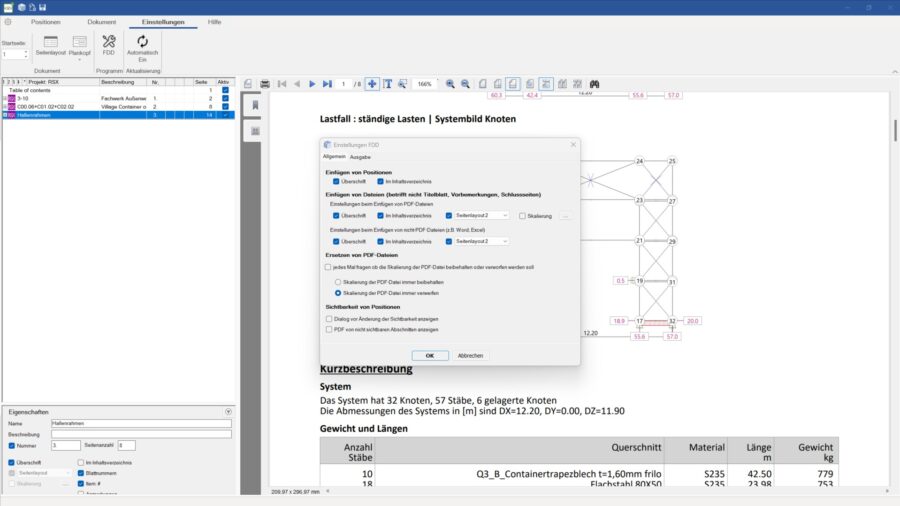900x506 pixels.
Task: Open Seitenlayout 2 dropdown for PDF files
Action: [x=505, y=215]
